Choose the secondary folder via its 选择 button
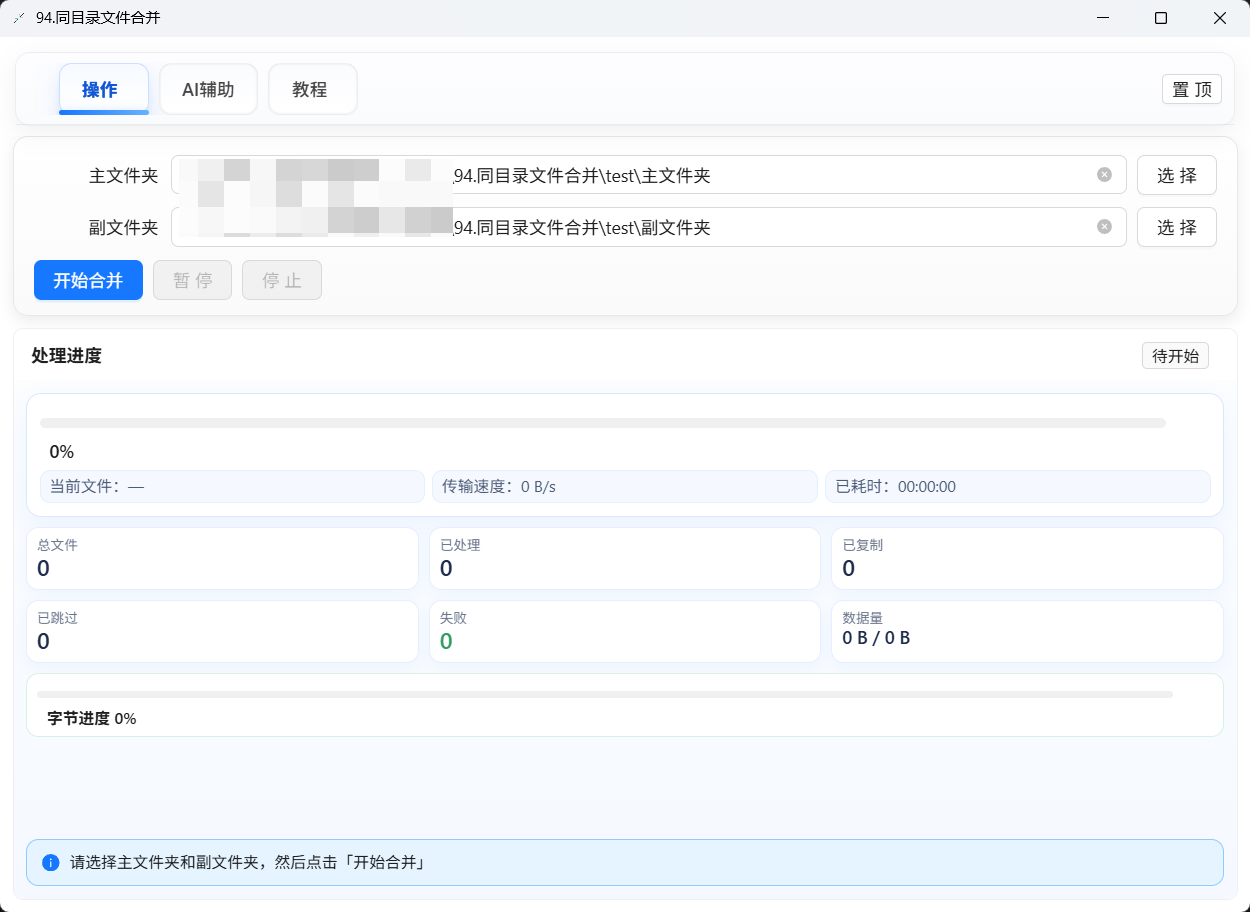The width and height of the screenshot is (1250, 912). [x=1176, y=227]
